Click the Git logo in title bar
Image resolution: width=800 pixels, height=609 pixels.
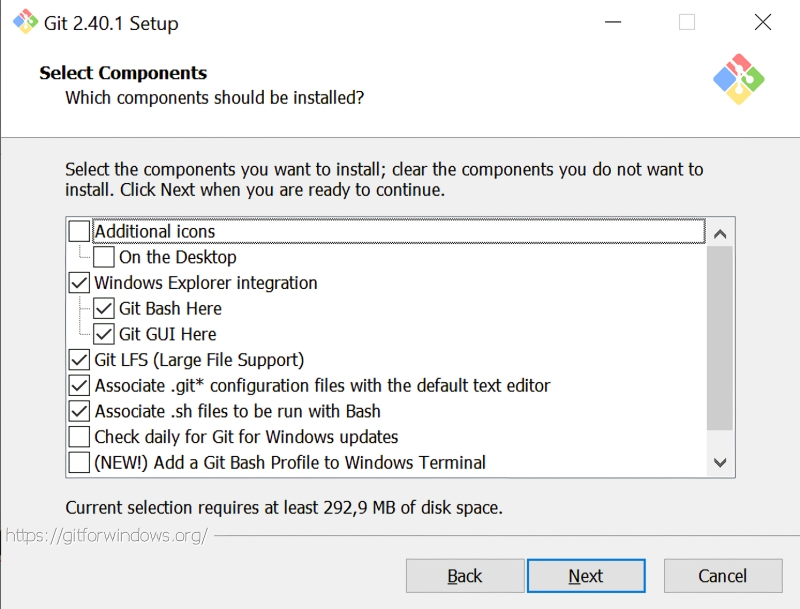pyautogui.click(x=25, y=22)
